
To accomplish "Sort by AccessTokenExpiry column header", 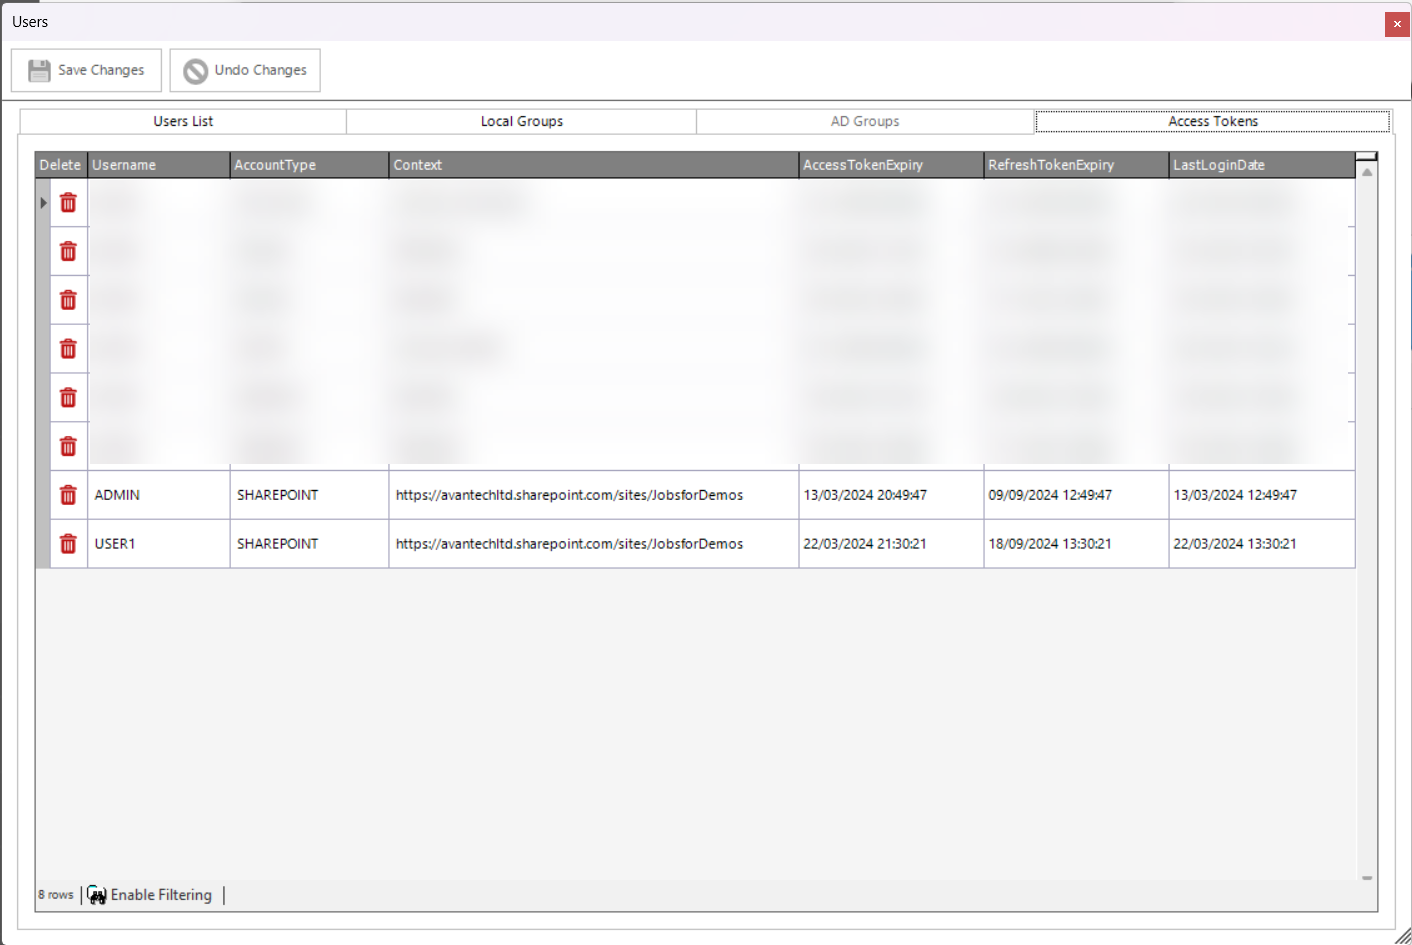I will pos(890,165).
